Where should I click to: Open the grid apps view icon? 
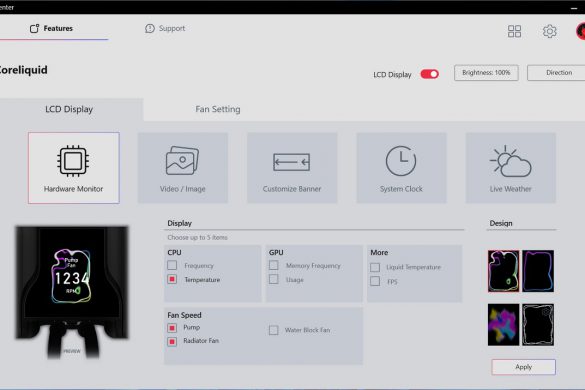click(x=514, y=31)
